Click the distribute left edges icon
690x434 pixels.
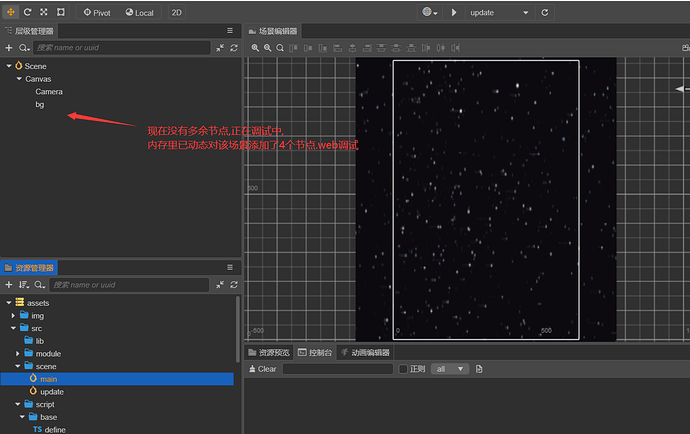coord(426,48)
